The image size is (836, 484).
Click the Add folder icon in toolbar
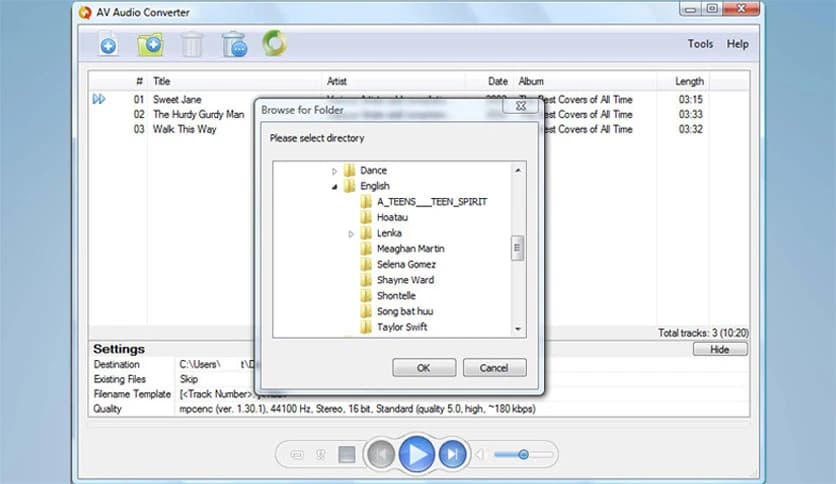coord(150,44)
